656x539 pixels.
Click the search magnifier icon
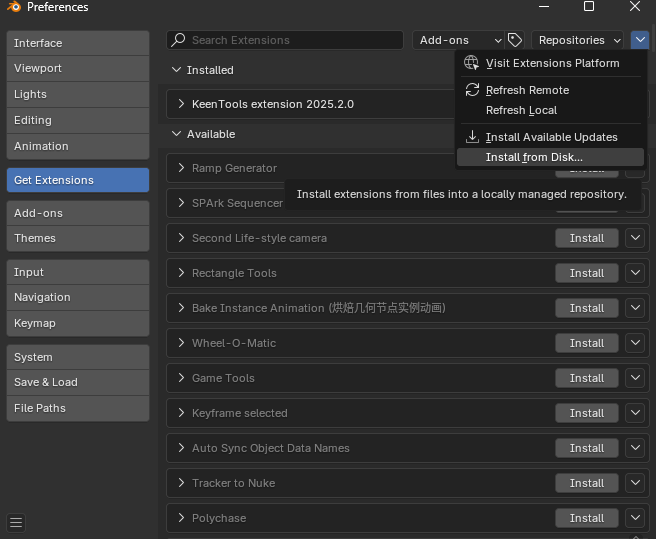point(179,40)
